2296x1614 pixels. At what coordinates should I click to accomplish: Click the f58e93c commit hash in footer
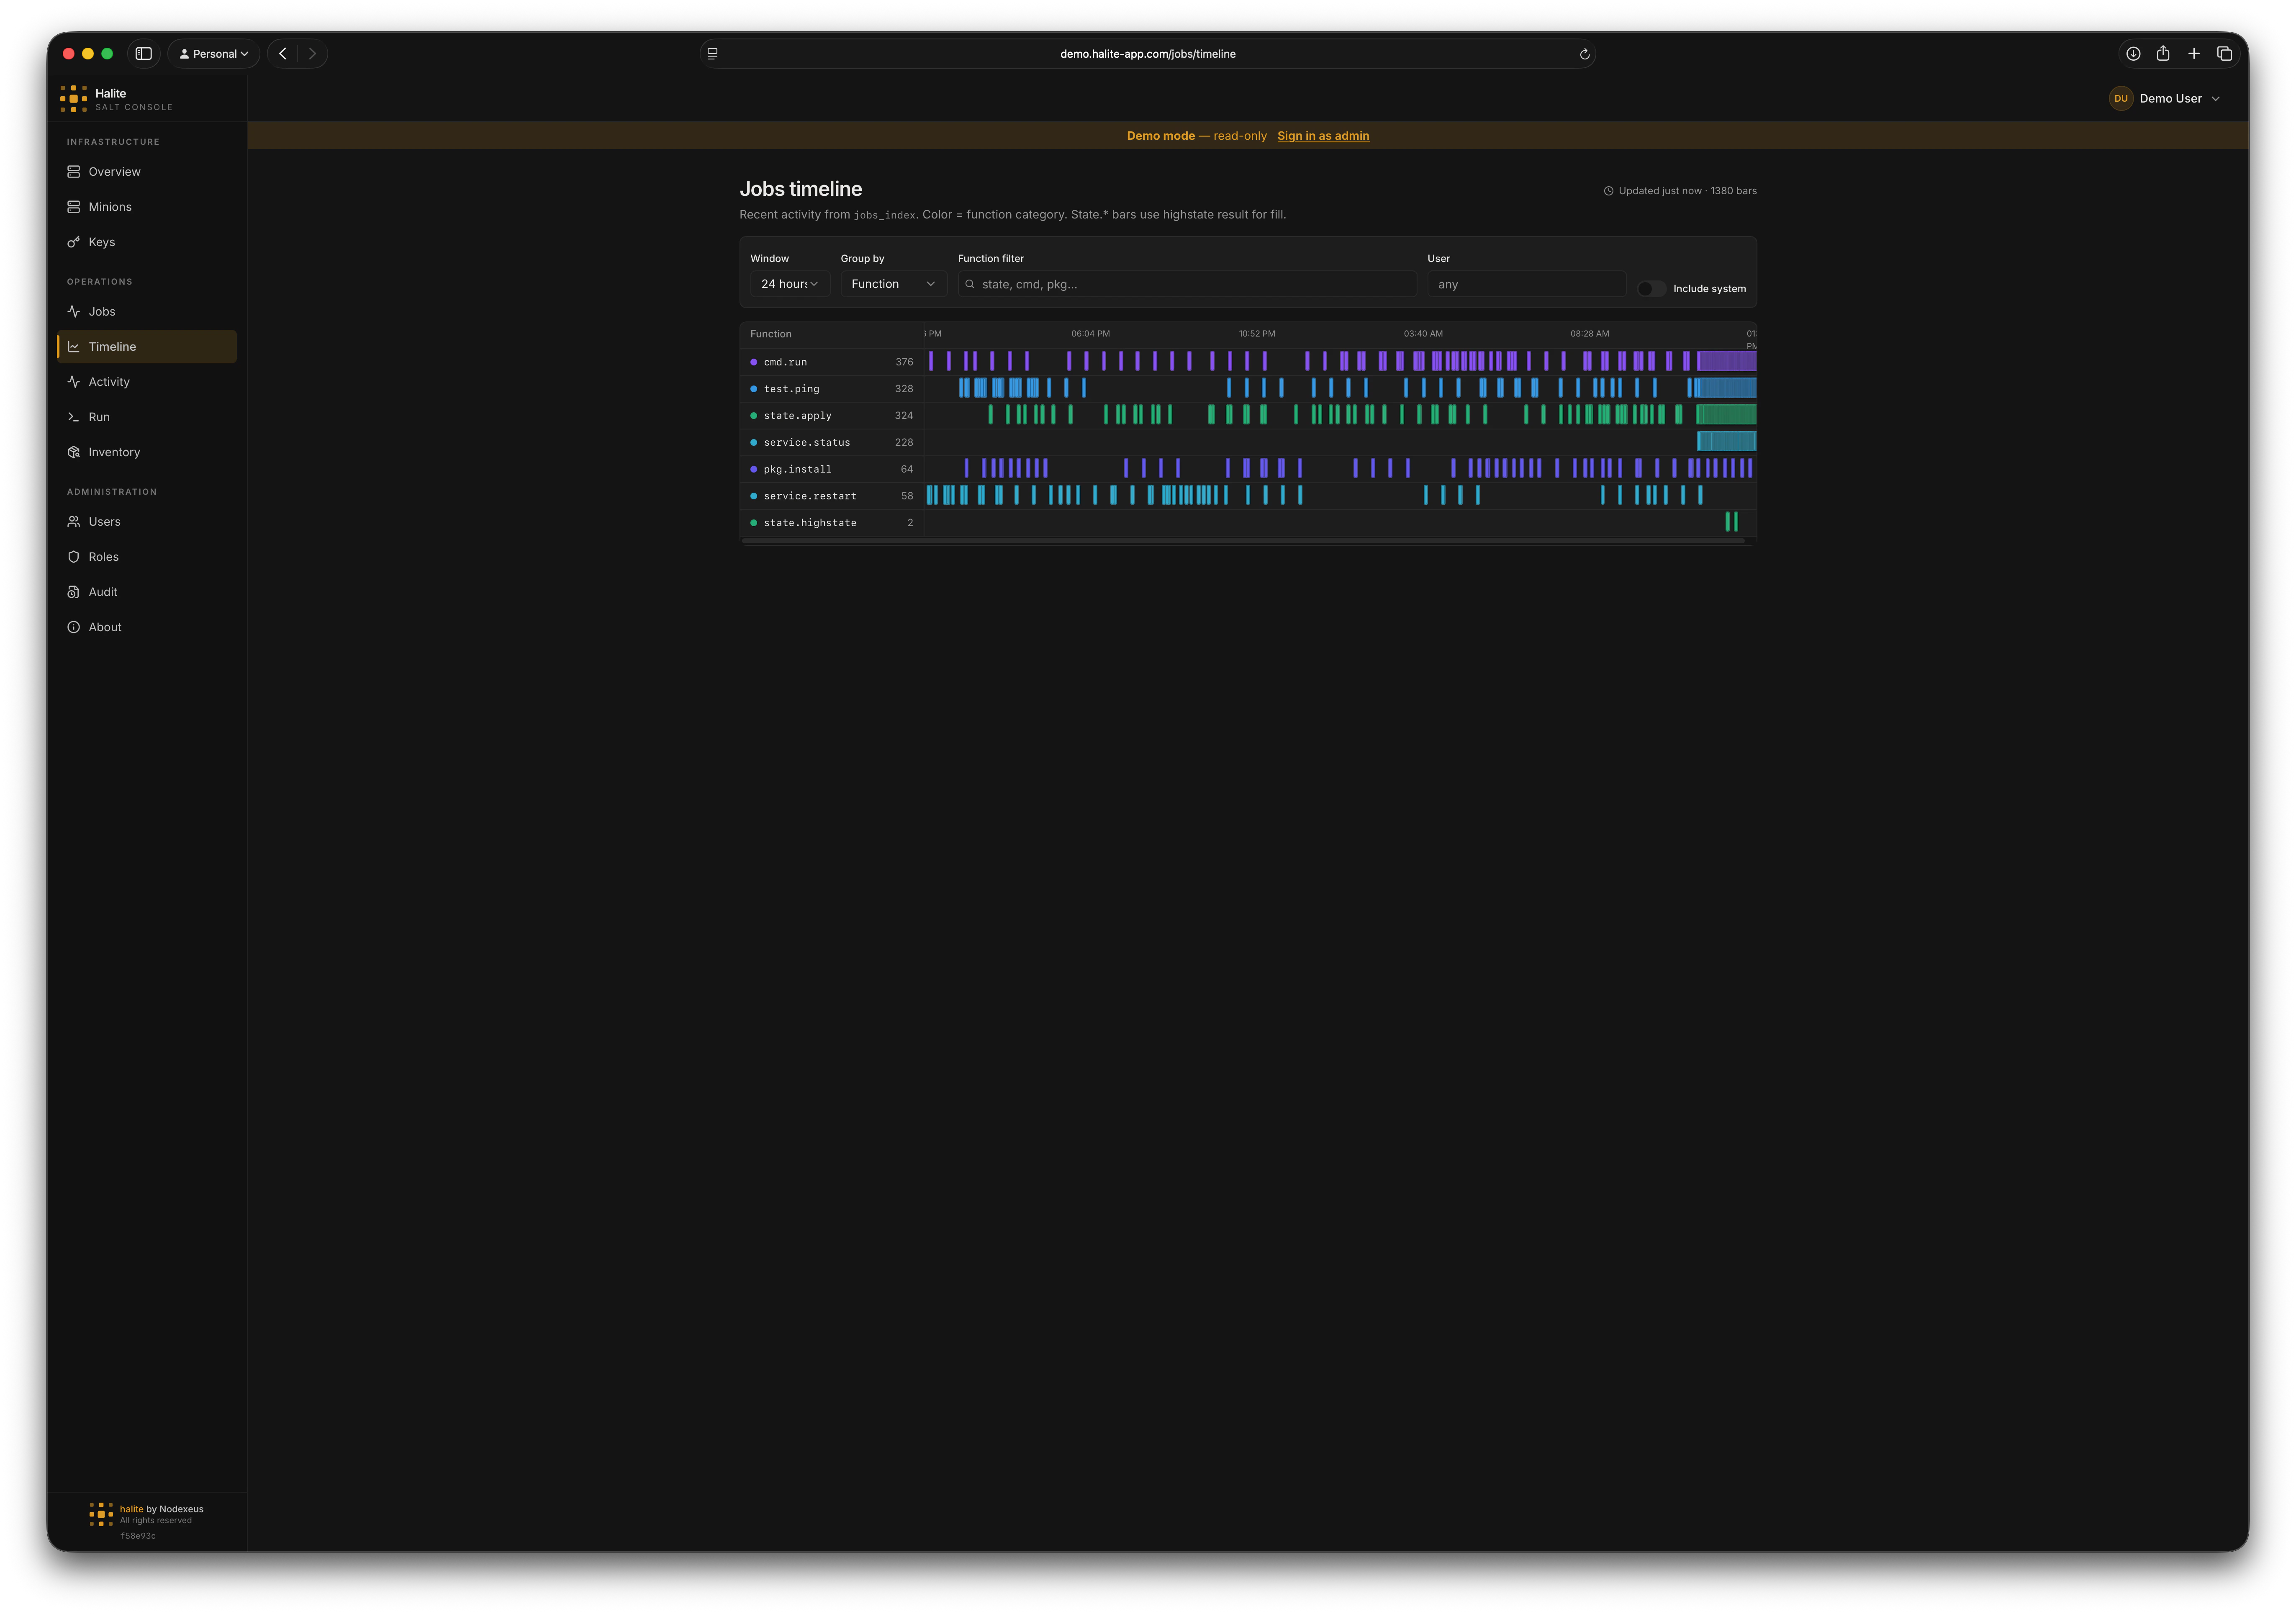point(138,1536)
